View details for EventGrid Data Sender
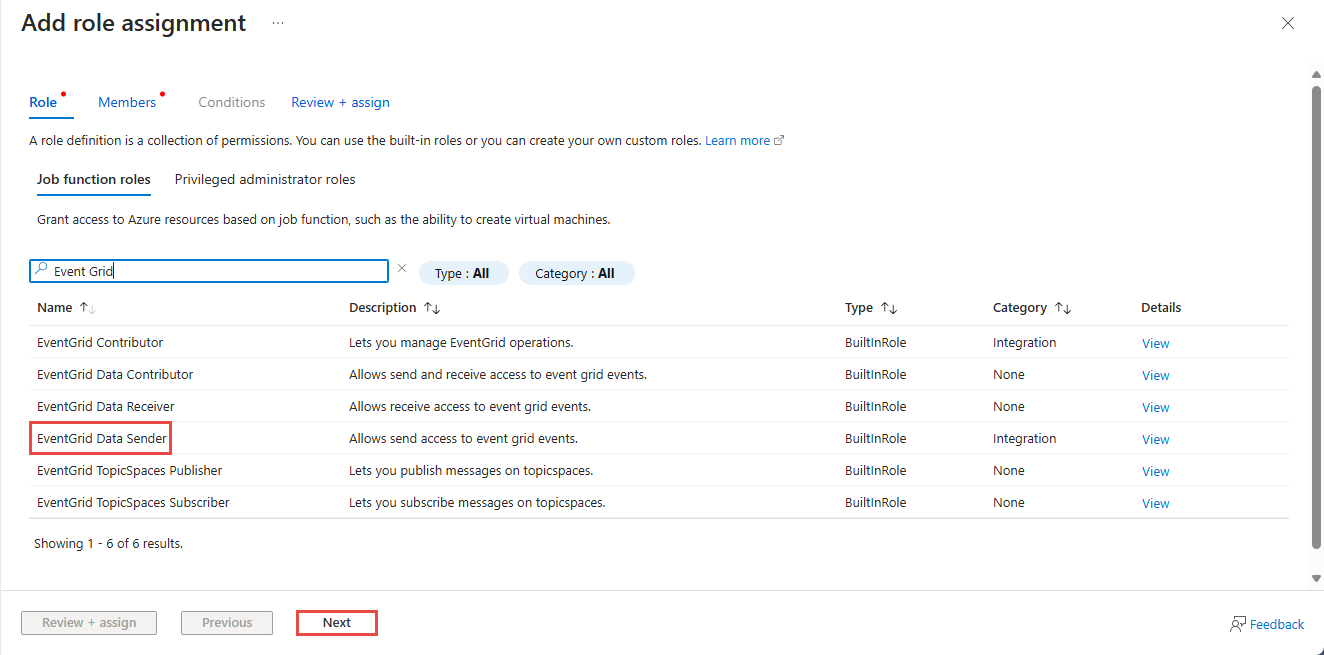The height and width of the screenshot is (655, 1324). coord(1155,439)
